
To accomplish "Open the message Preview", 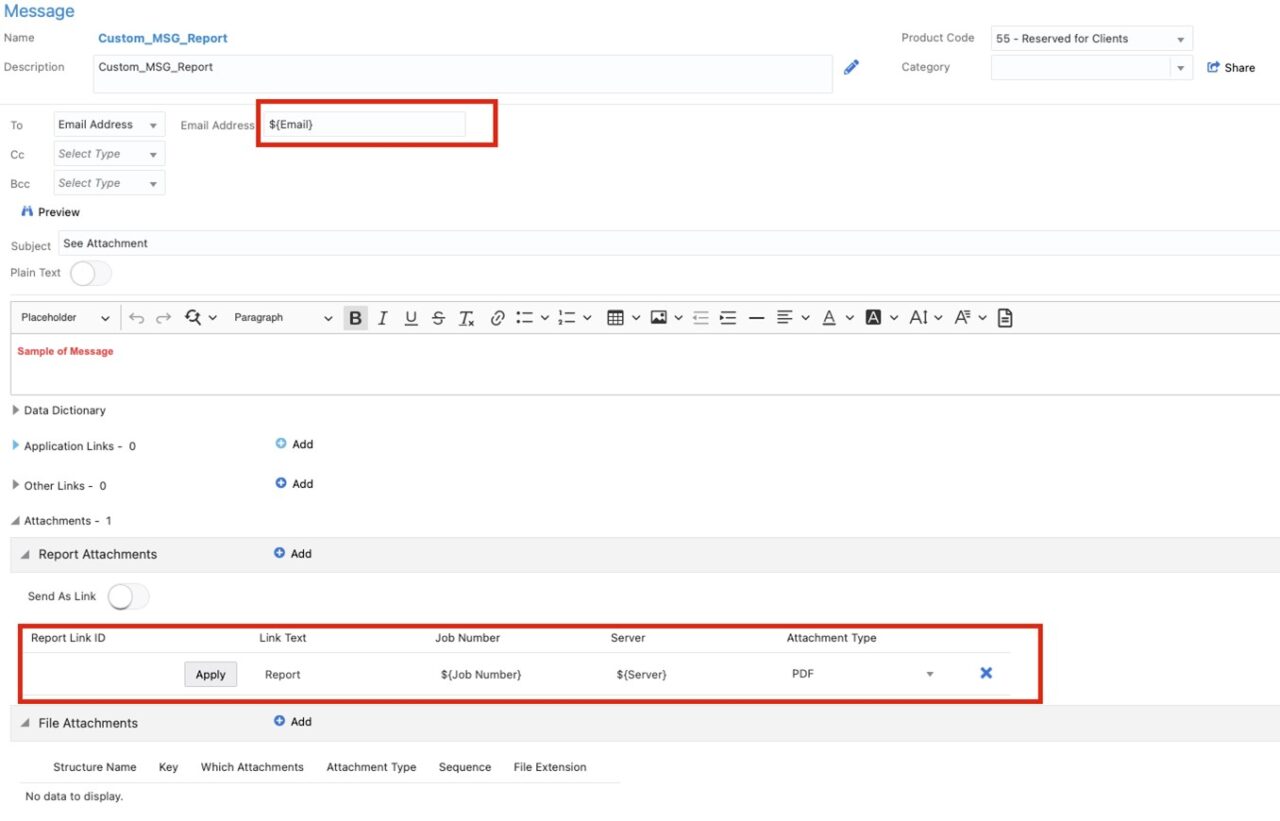I will (x=50, y=211).
